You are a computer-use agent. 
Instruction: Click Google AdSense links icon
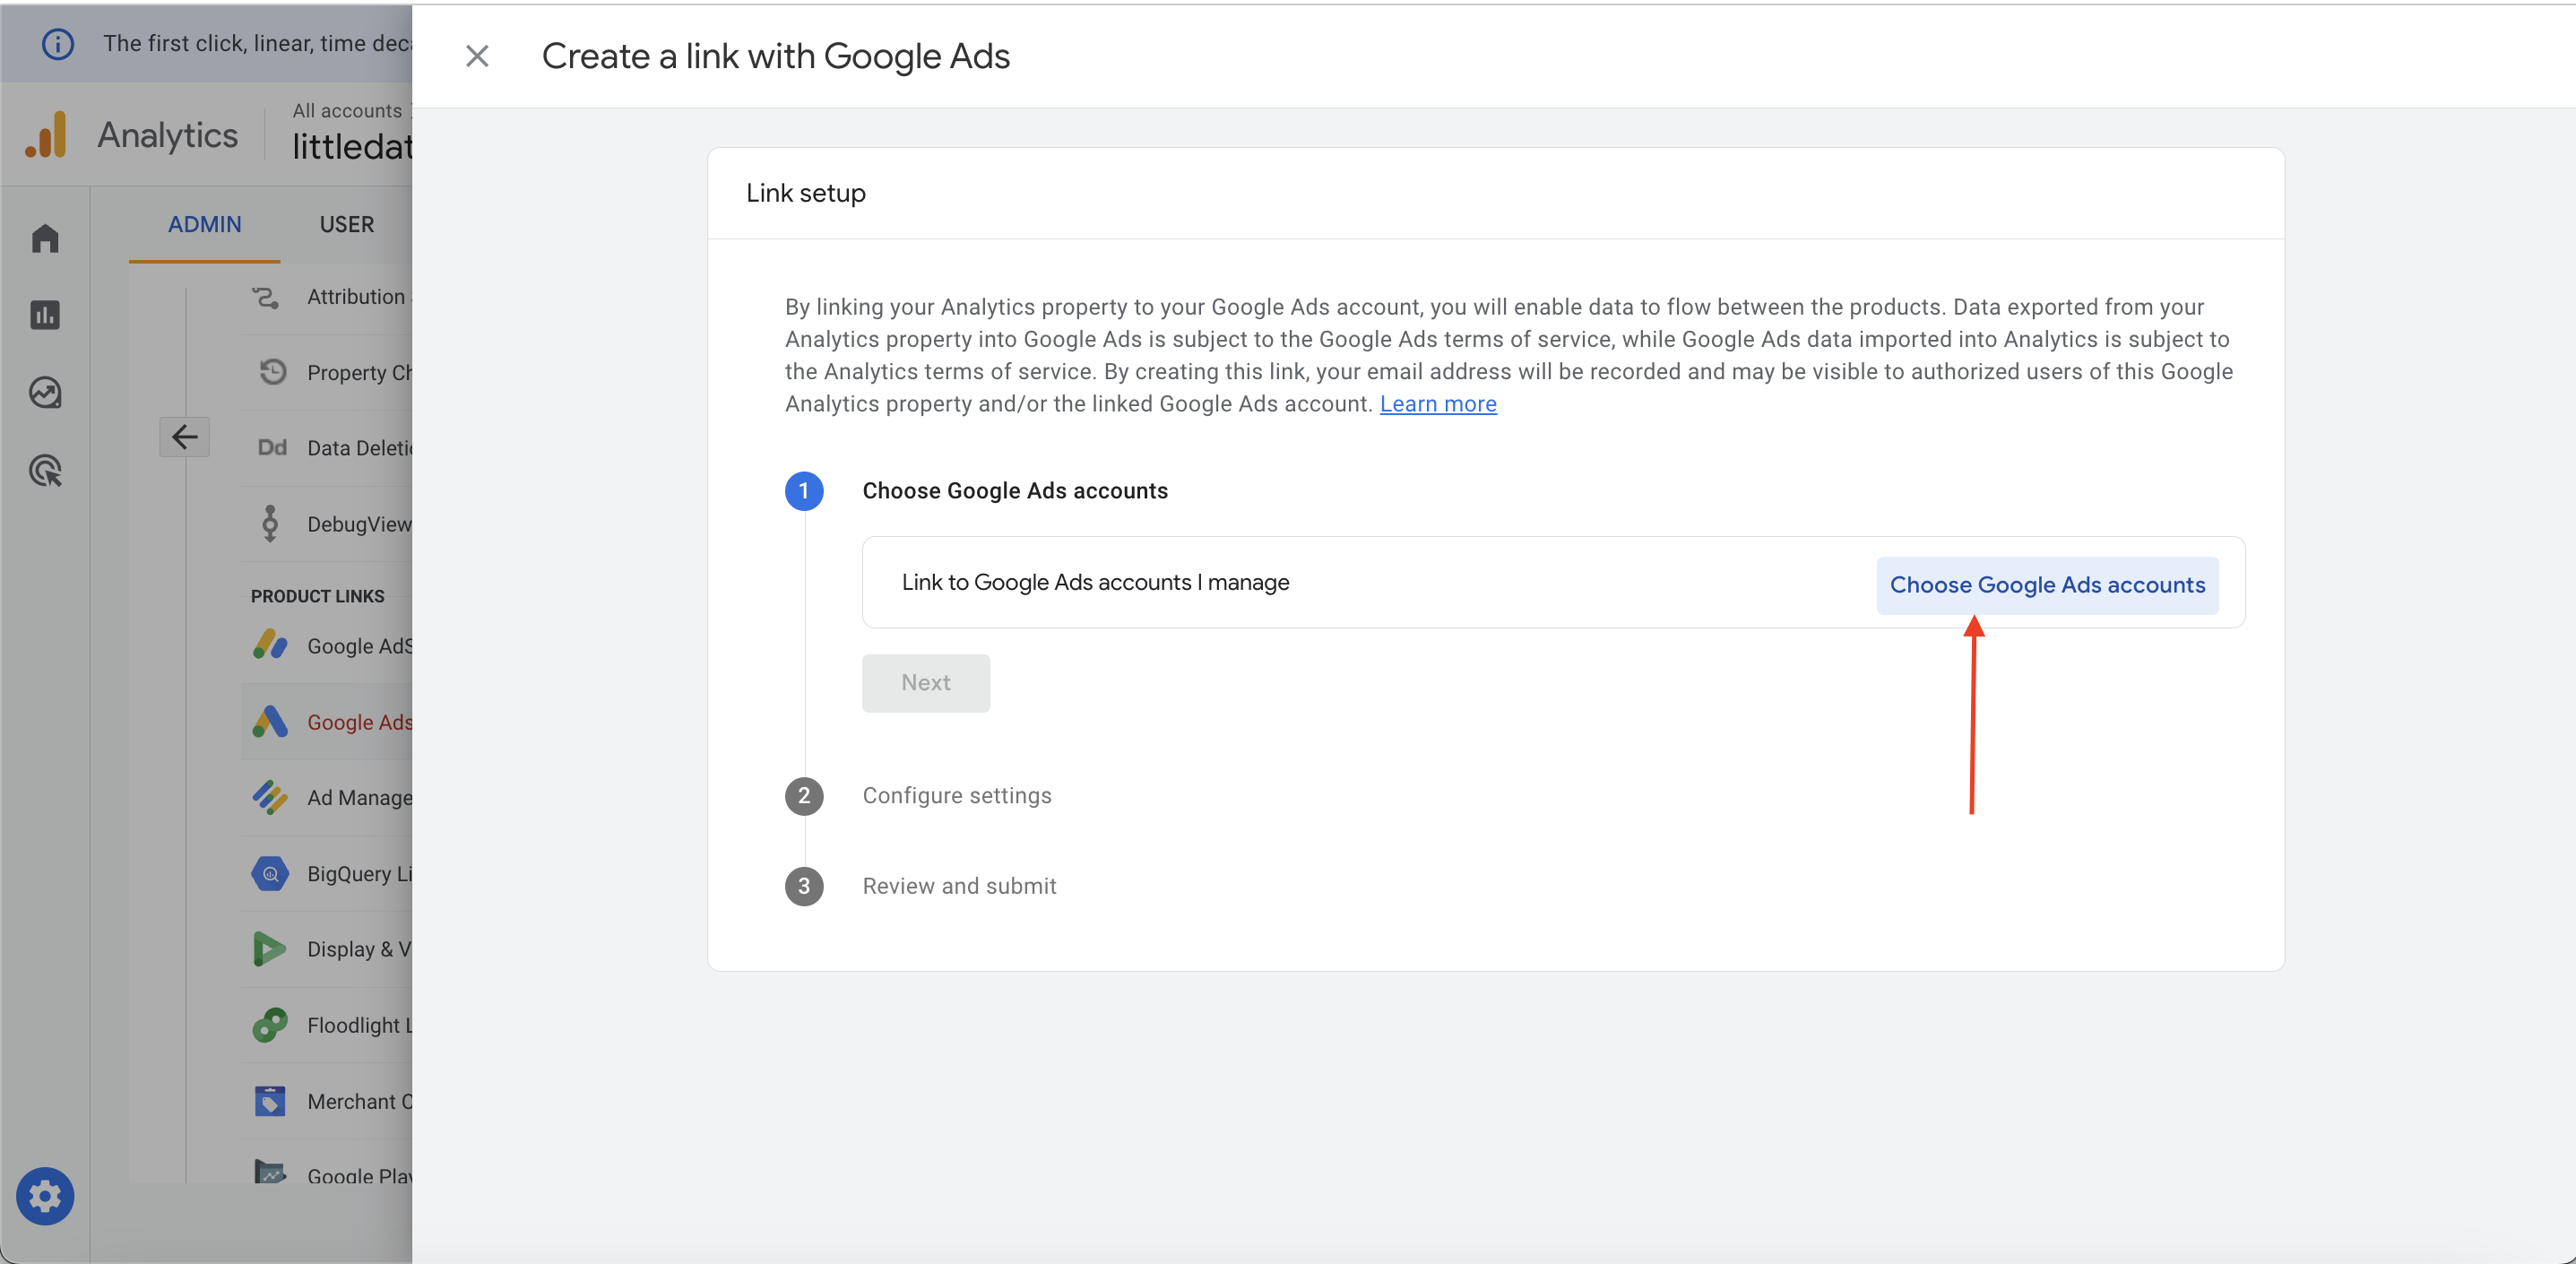270,645
